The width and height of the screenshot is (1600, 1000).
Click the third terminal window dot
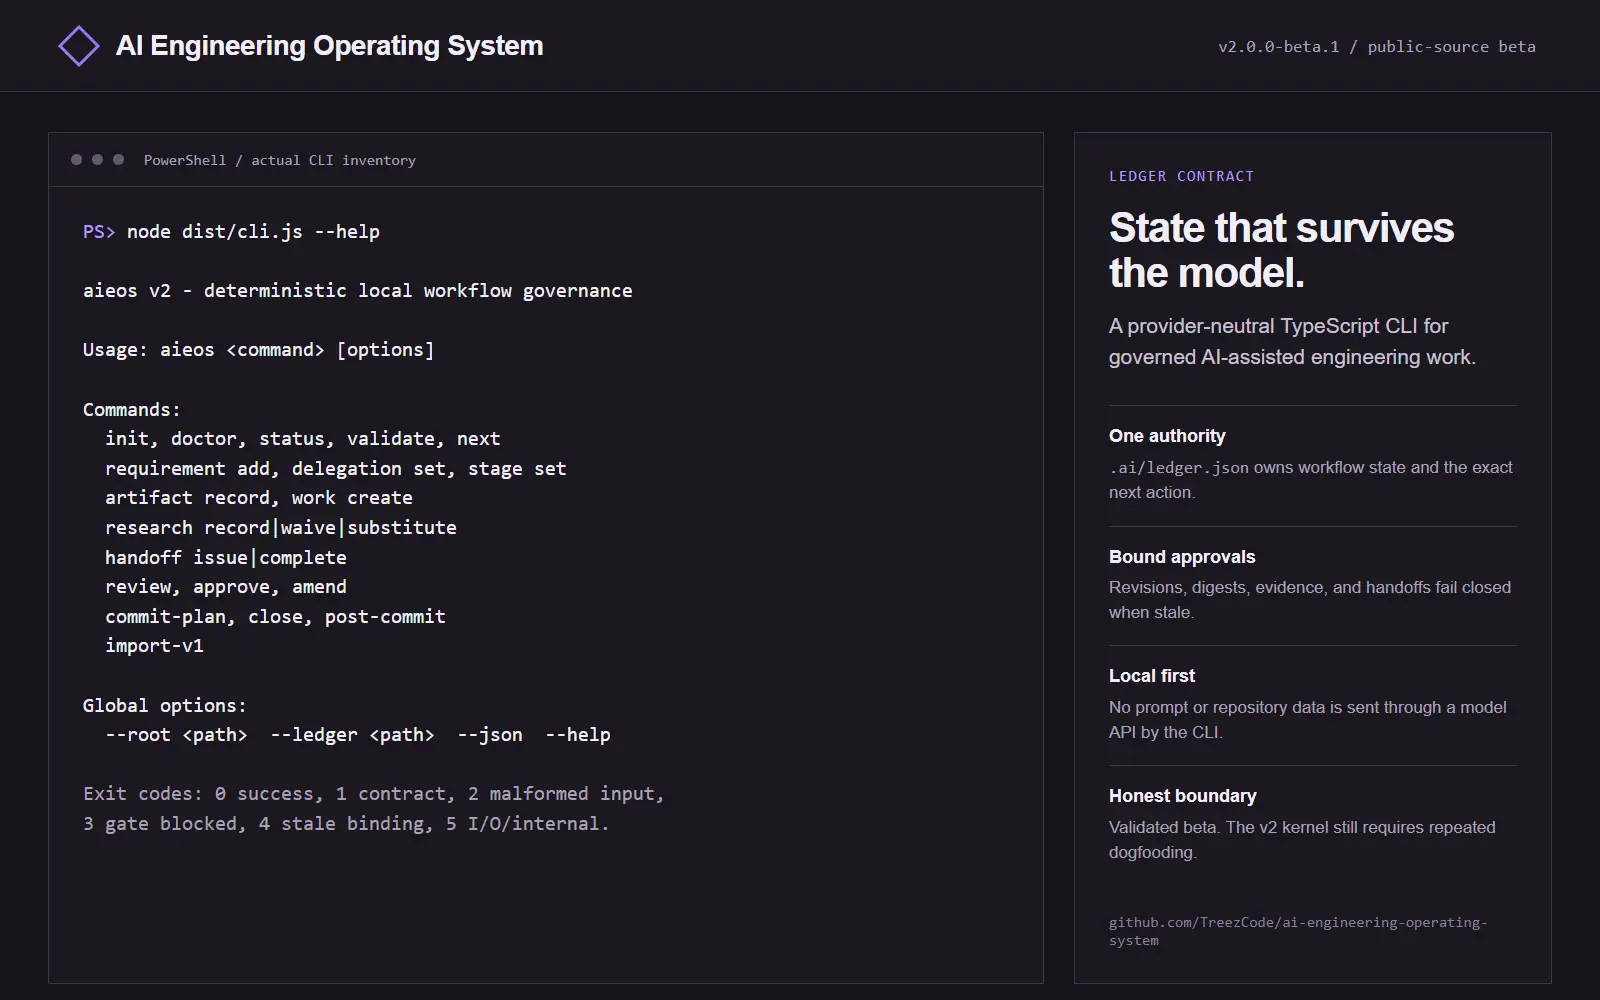click(x=118, y=160)
